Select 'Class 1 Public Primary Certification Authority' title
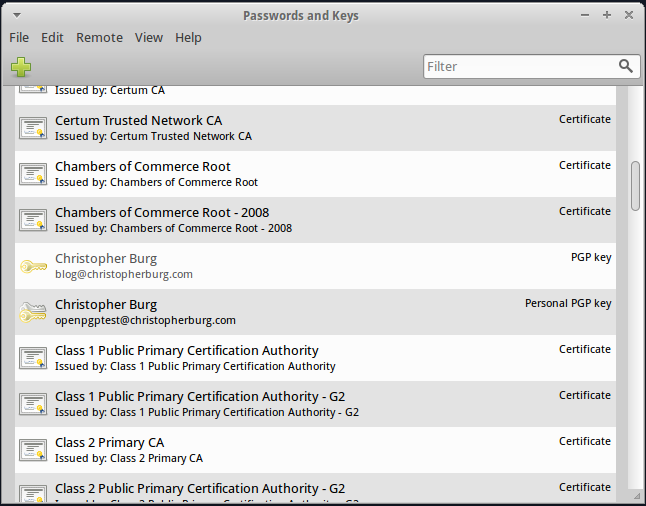646x506 pixels. click(x=187, y=351)
